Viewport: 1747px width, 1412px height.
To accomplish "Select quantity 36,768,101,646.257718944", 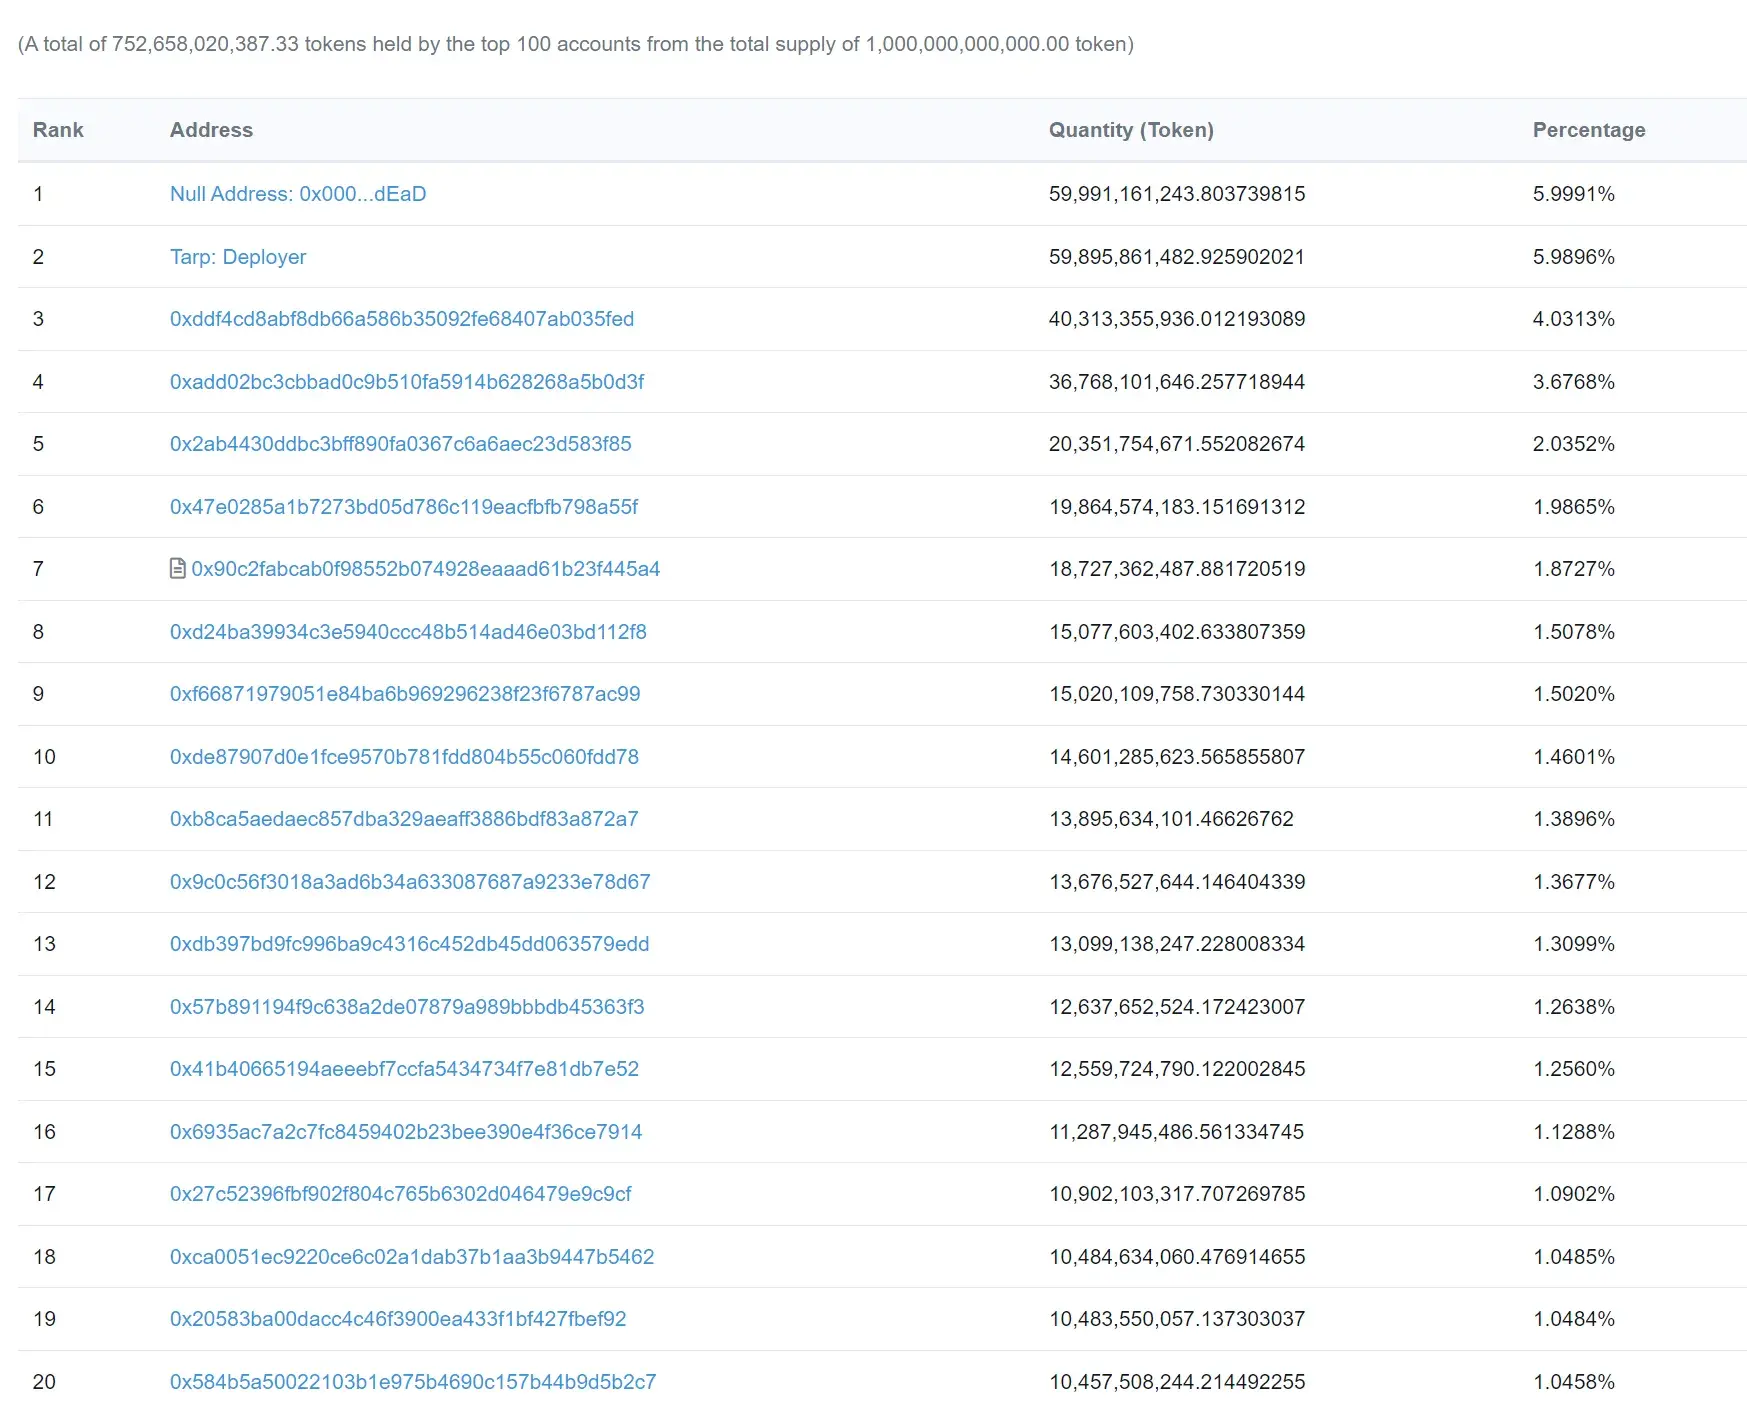I will [1177, 382].
